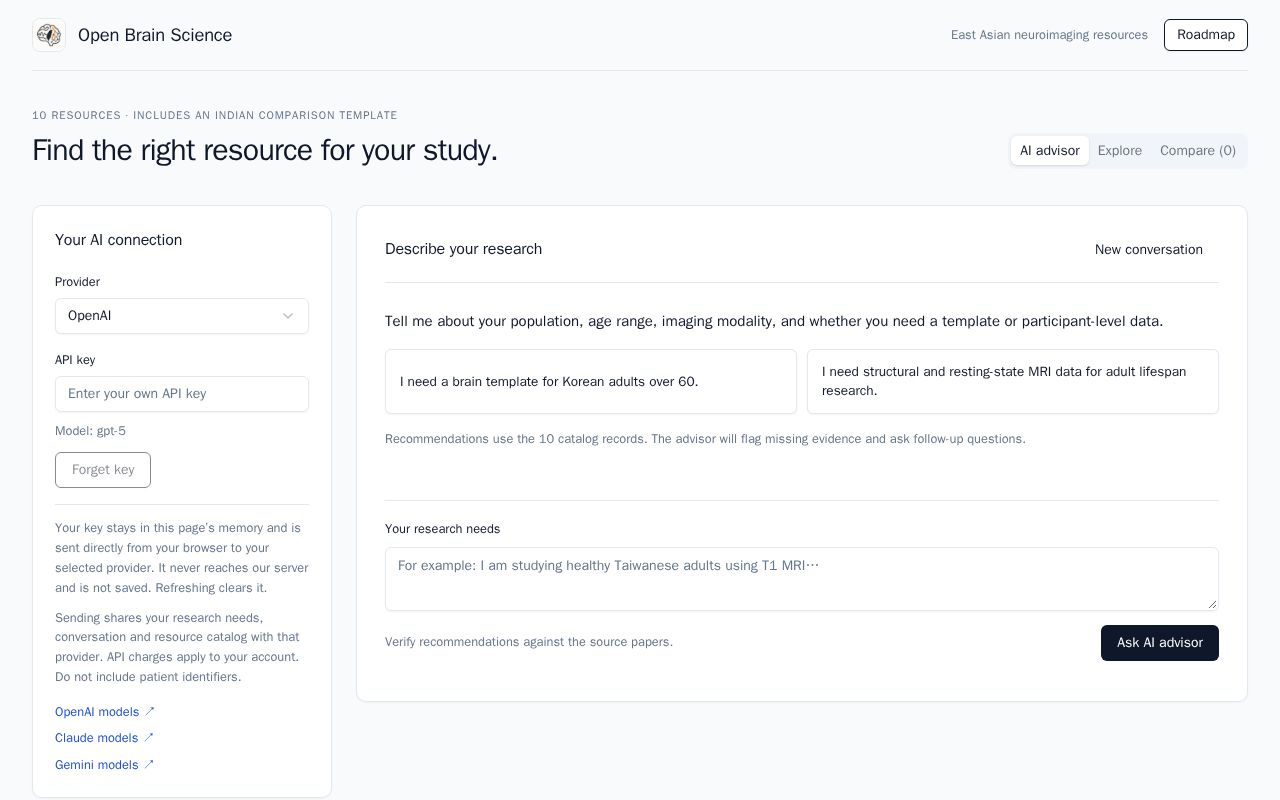The height and width of the screenshot is (800, 1280).
Task: Click the 'Model: gpt-5' label
Action: point(90,431)
